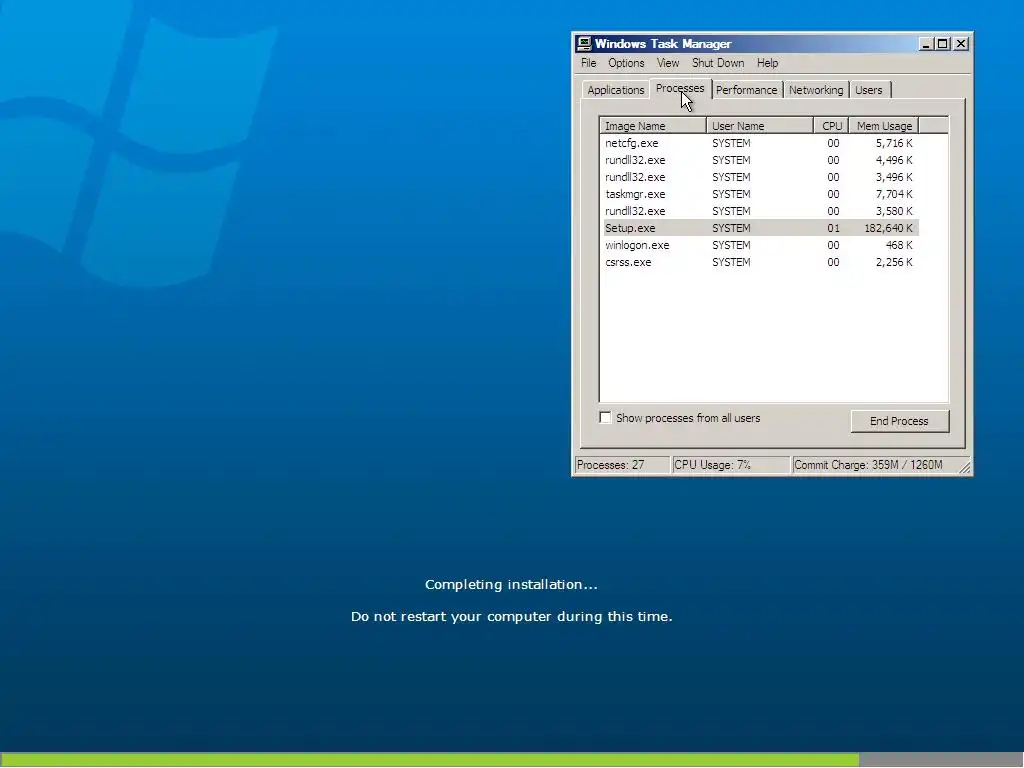Click the 7,704 K memory value

click(894, 194)
